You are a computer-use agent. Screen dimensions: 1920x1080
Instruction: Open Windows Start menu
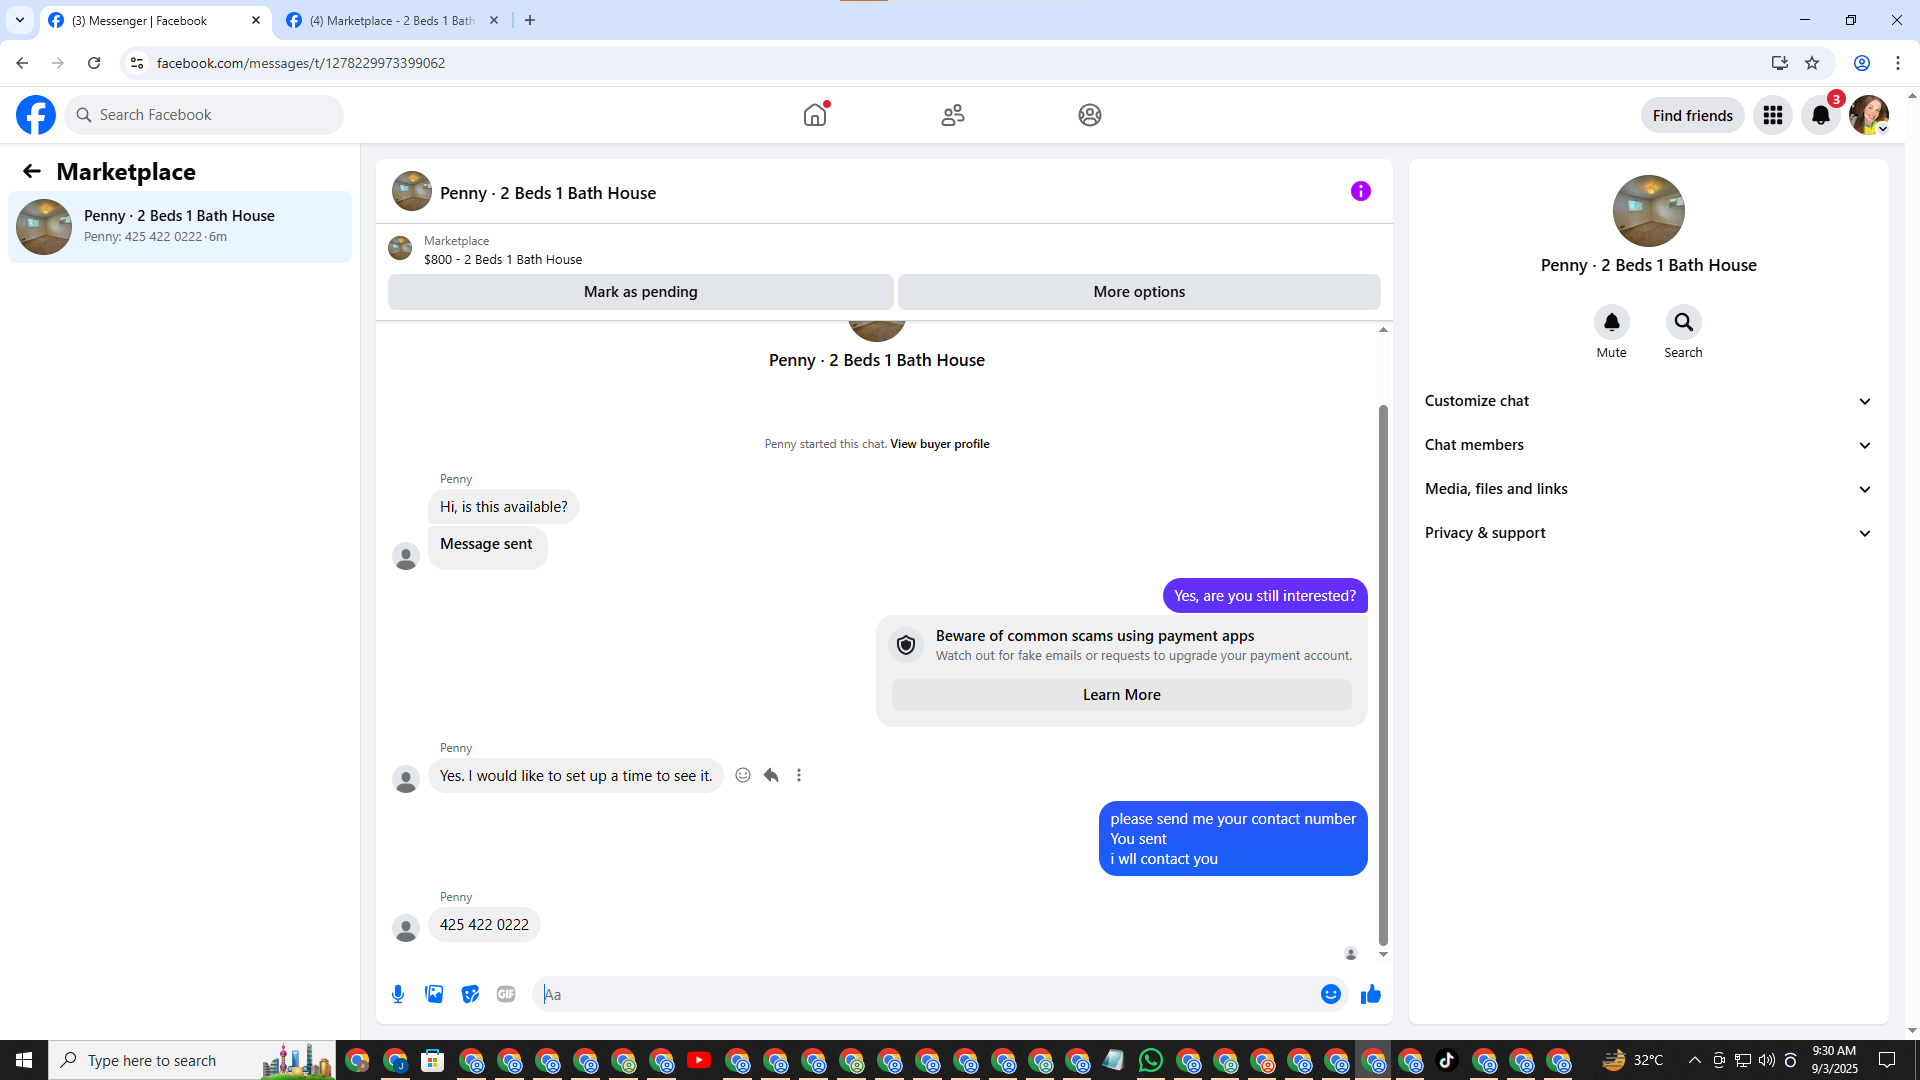tap(24, 1060)
